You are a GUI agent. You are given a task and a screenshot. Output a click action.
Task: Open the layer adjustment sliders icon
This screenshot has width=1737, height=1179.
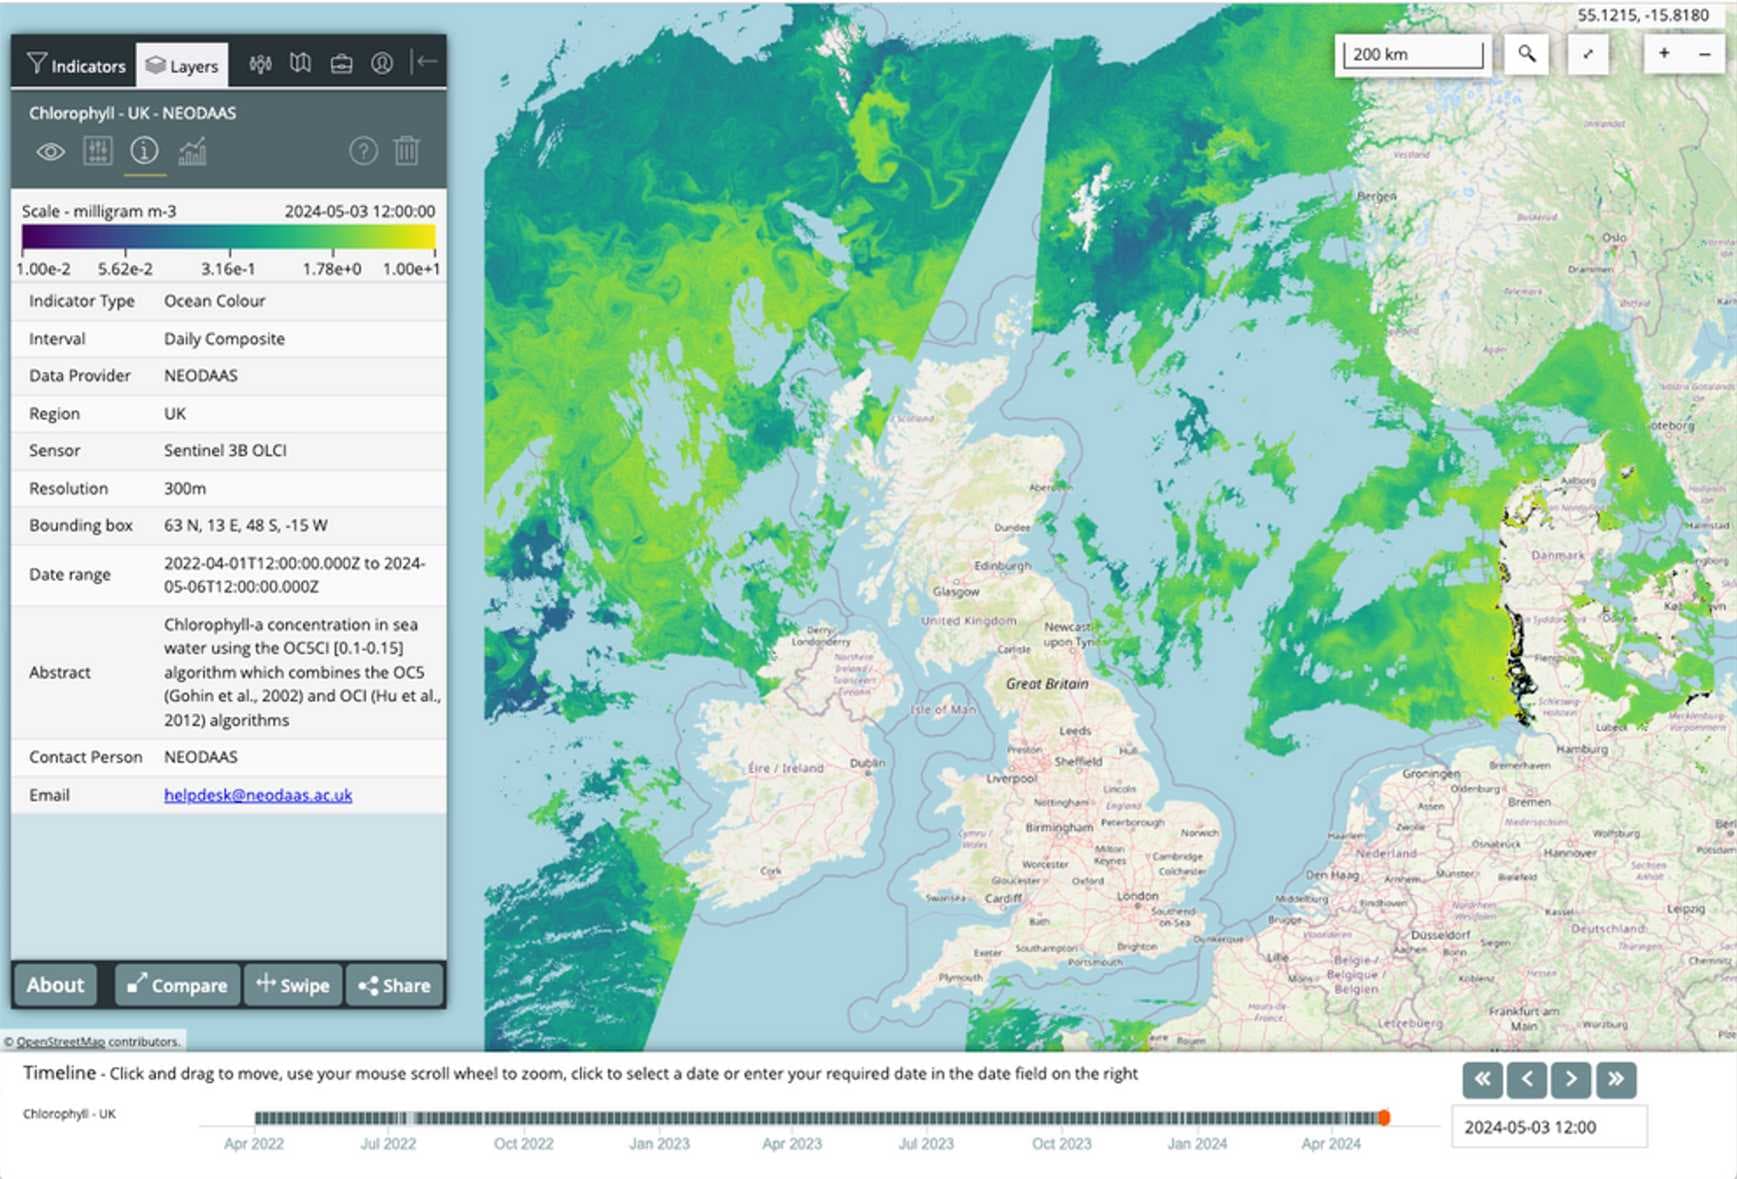pos(98,152)
